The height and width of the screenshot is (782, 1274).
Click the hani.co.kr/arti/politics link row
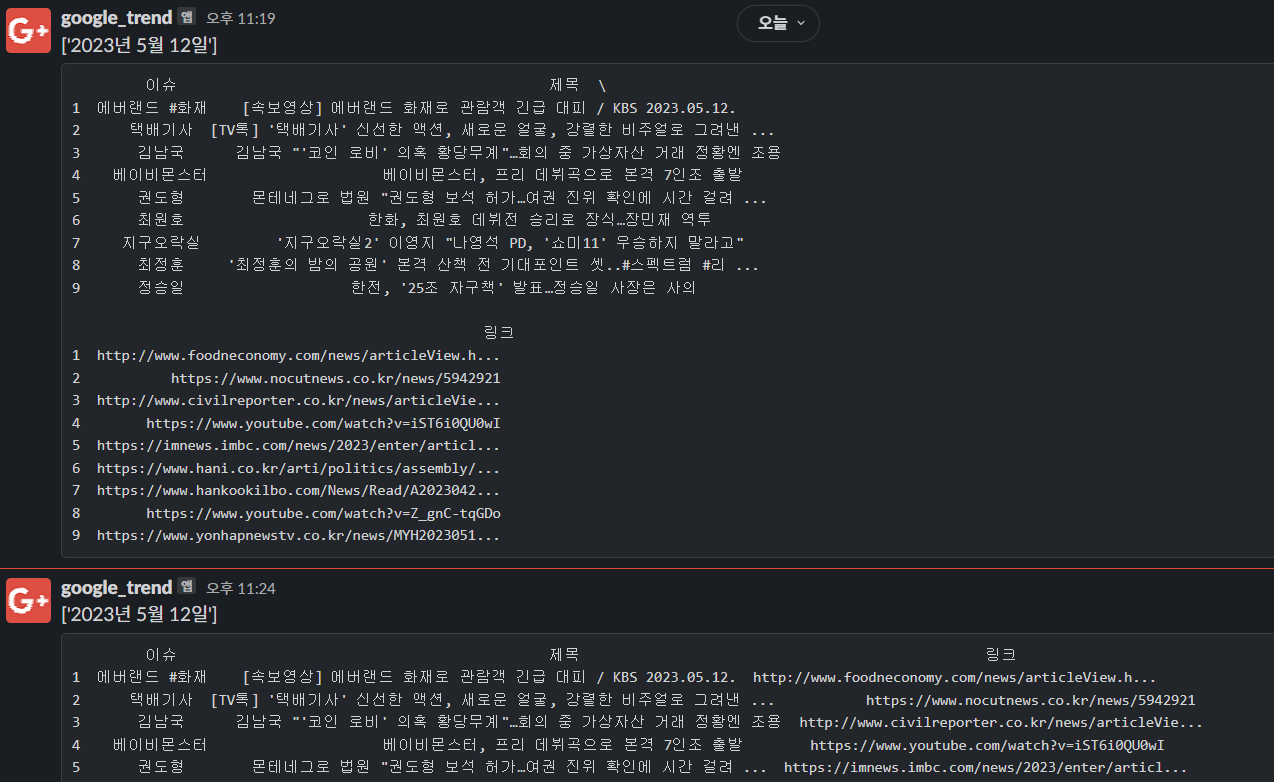[x=298, y=468]
